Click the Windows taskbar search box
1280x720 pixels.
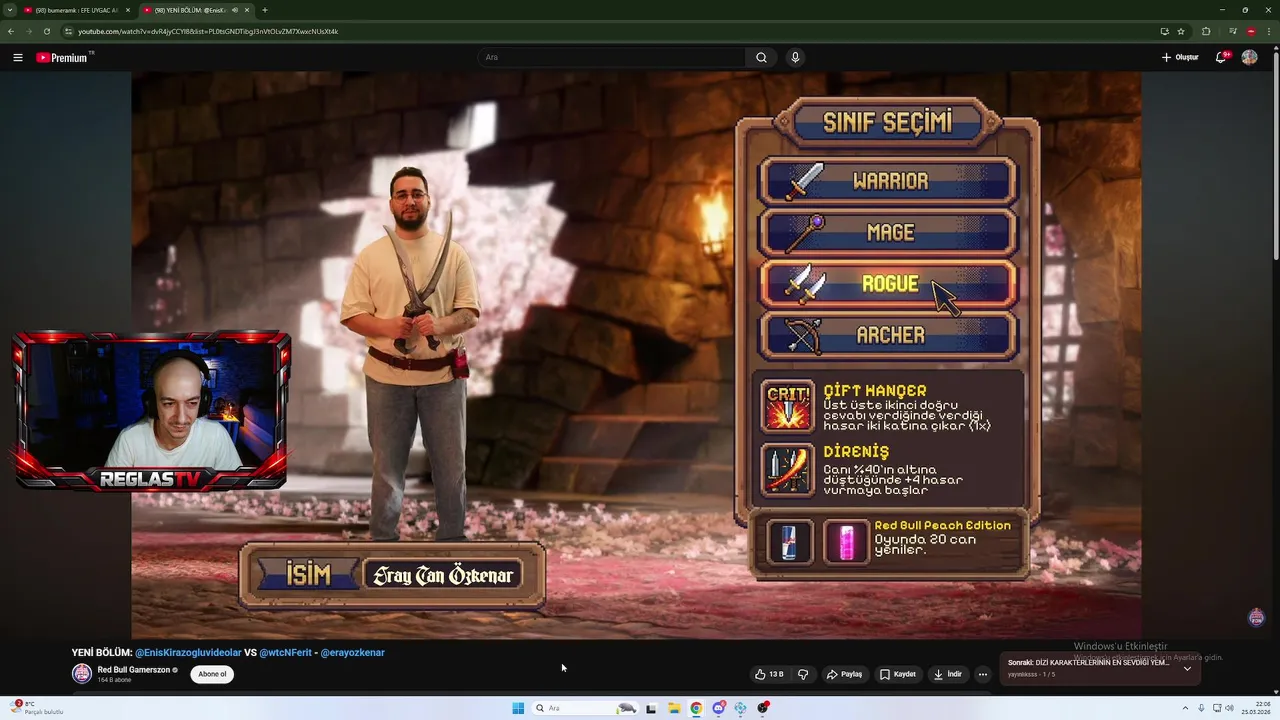coord(585,708)
